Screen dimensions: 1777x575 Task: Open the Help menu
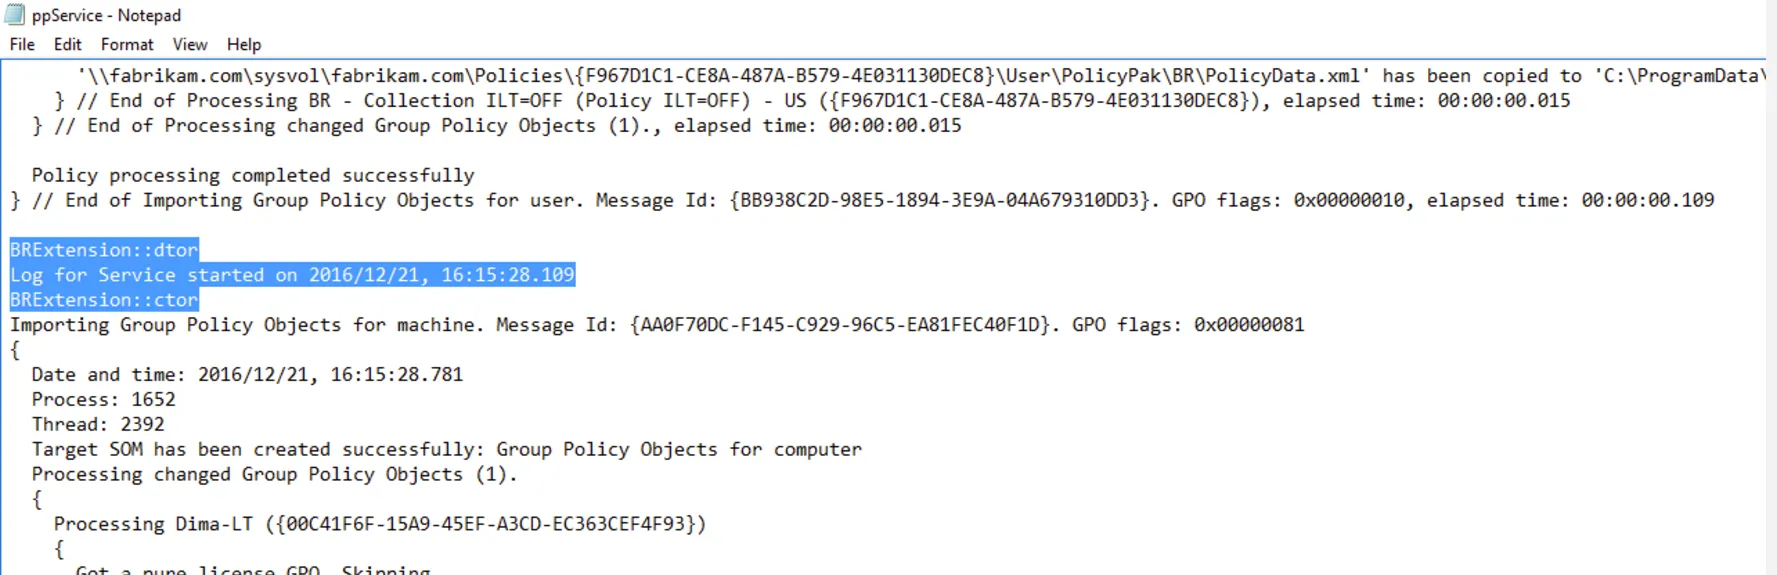[243, 45]
